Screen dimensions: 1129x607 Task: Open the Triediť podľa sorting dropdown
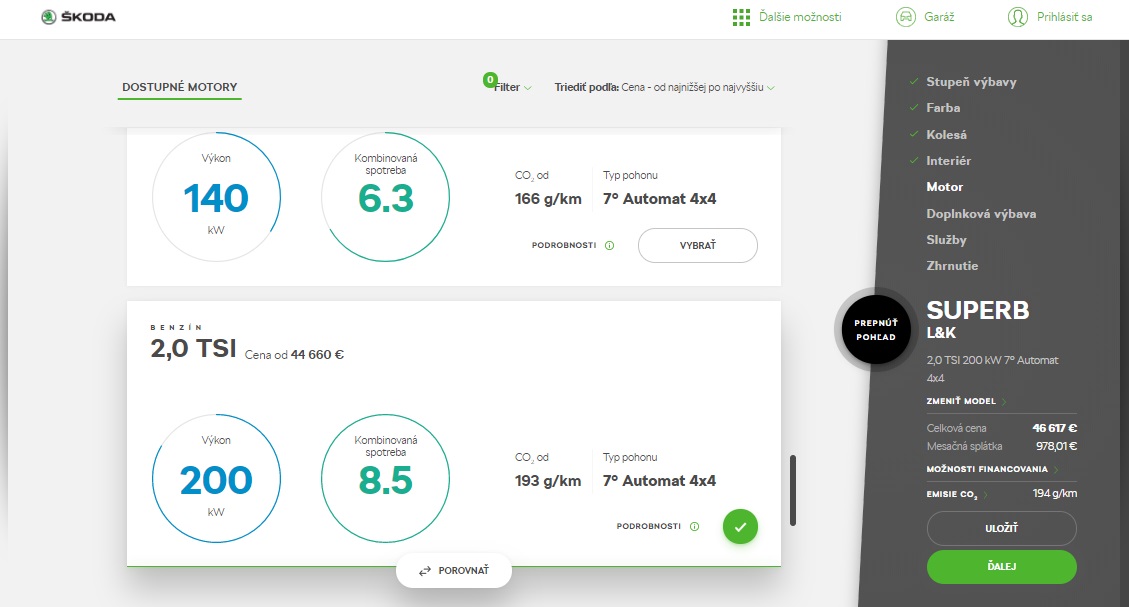coord(664,87)
